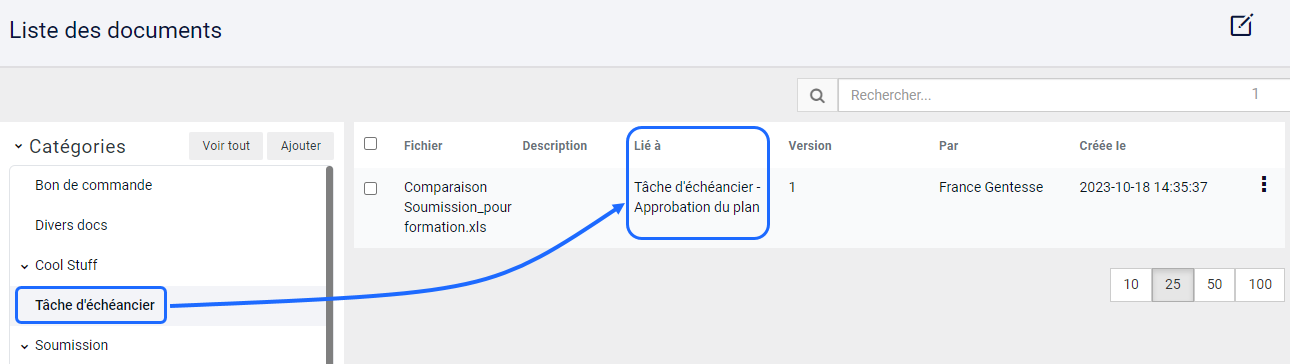Click the Ajouter button
The width and height of the screenshot is (1290, 364).
[x=301, y=146]
